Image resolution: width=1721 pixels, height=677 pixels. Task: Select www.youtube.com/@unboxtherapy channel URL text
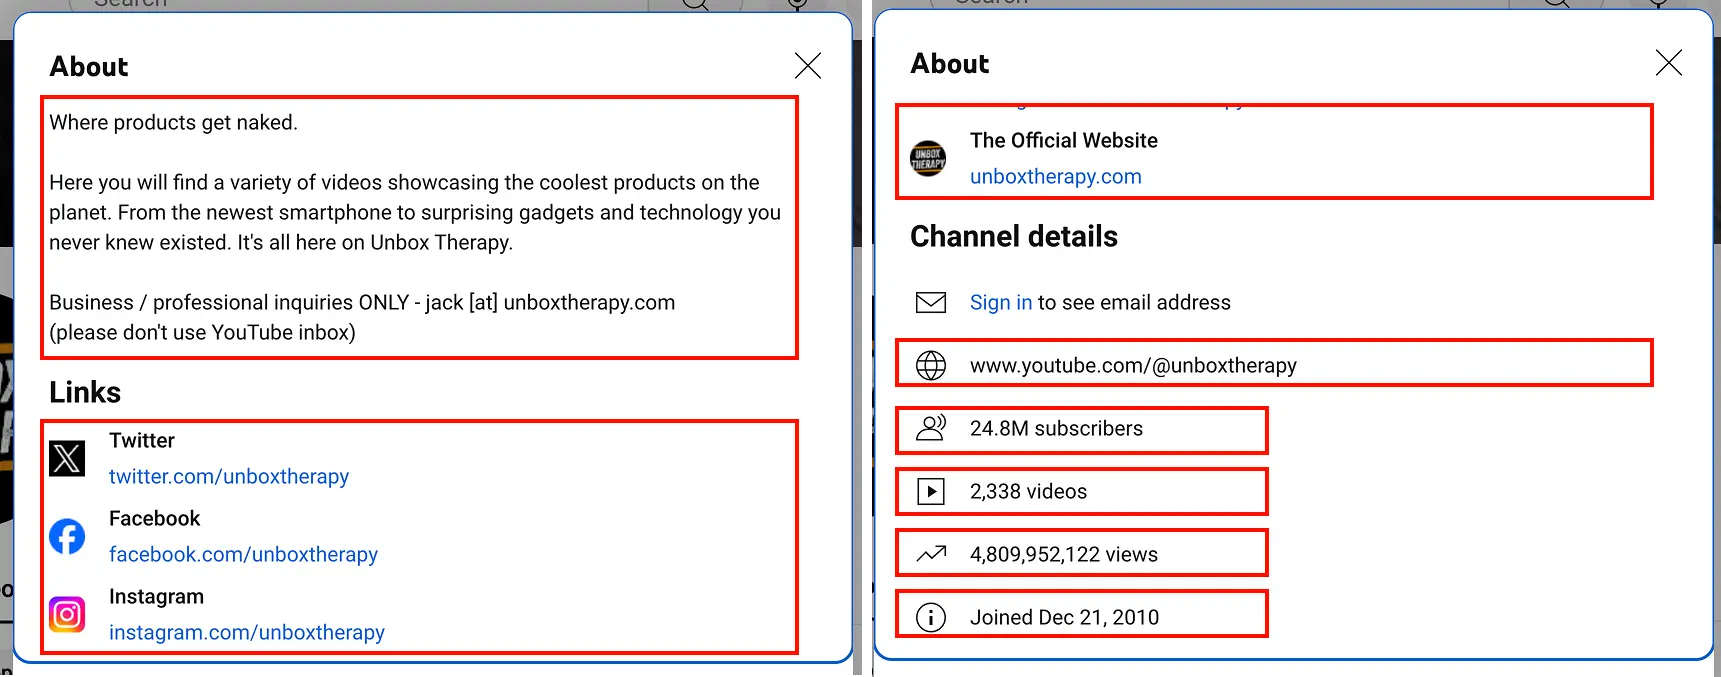tap(1133, 365)
